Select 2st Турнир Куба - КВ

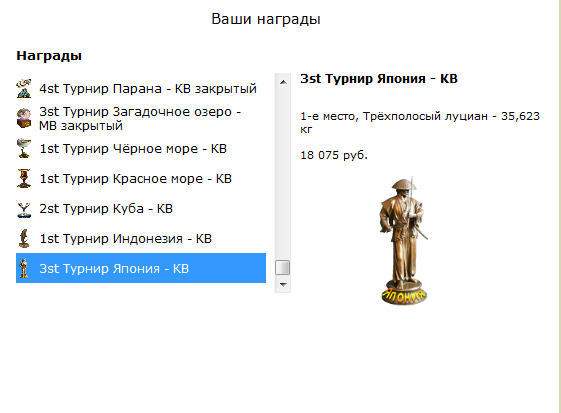coord(141,209)
